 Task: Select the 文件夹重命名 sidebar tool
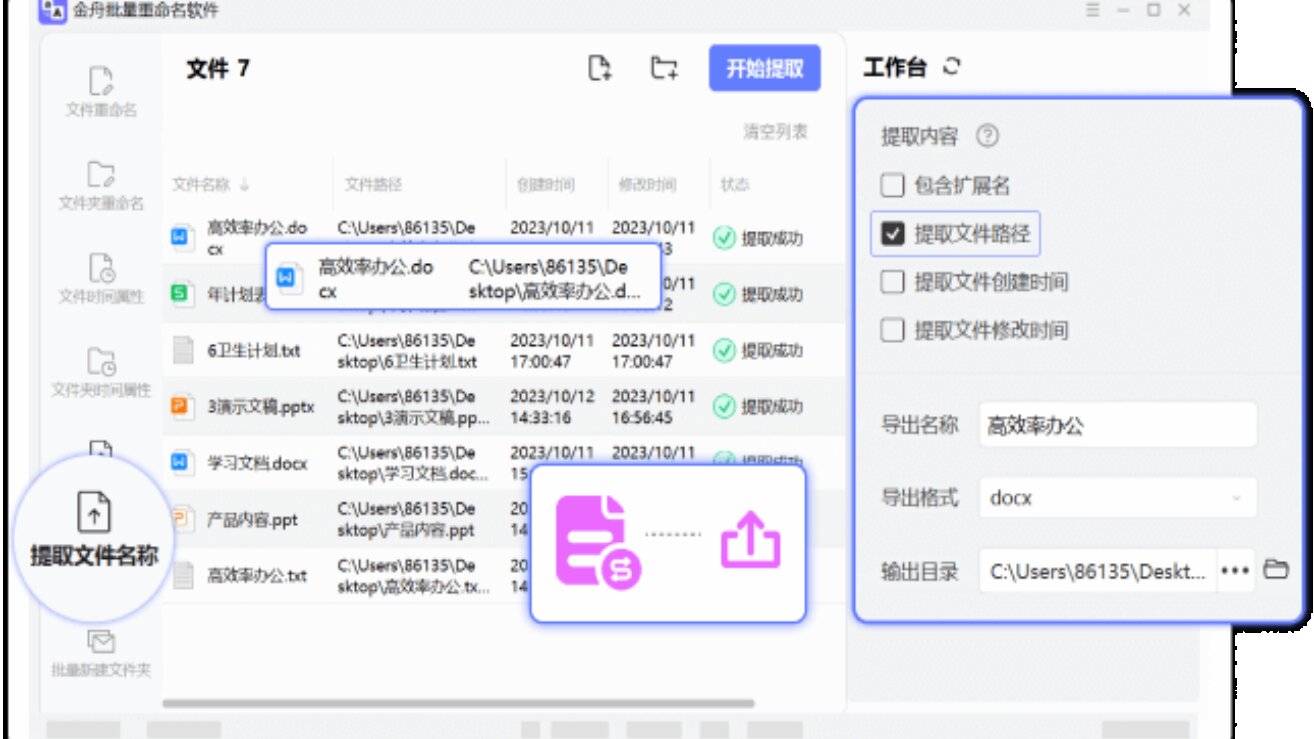coord(101,185)
